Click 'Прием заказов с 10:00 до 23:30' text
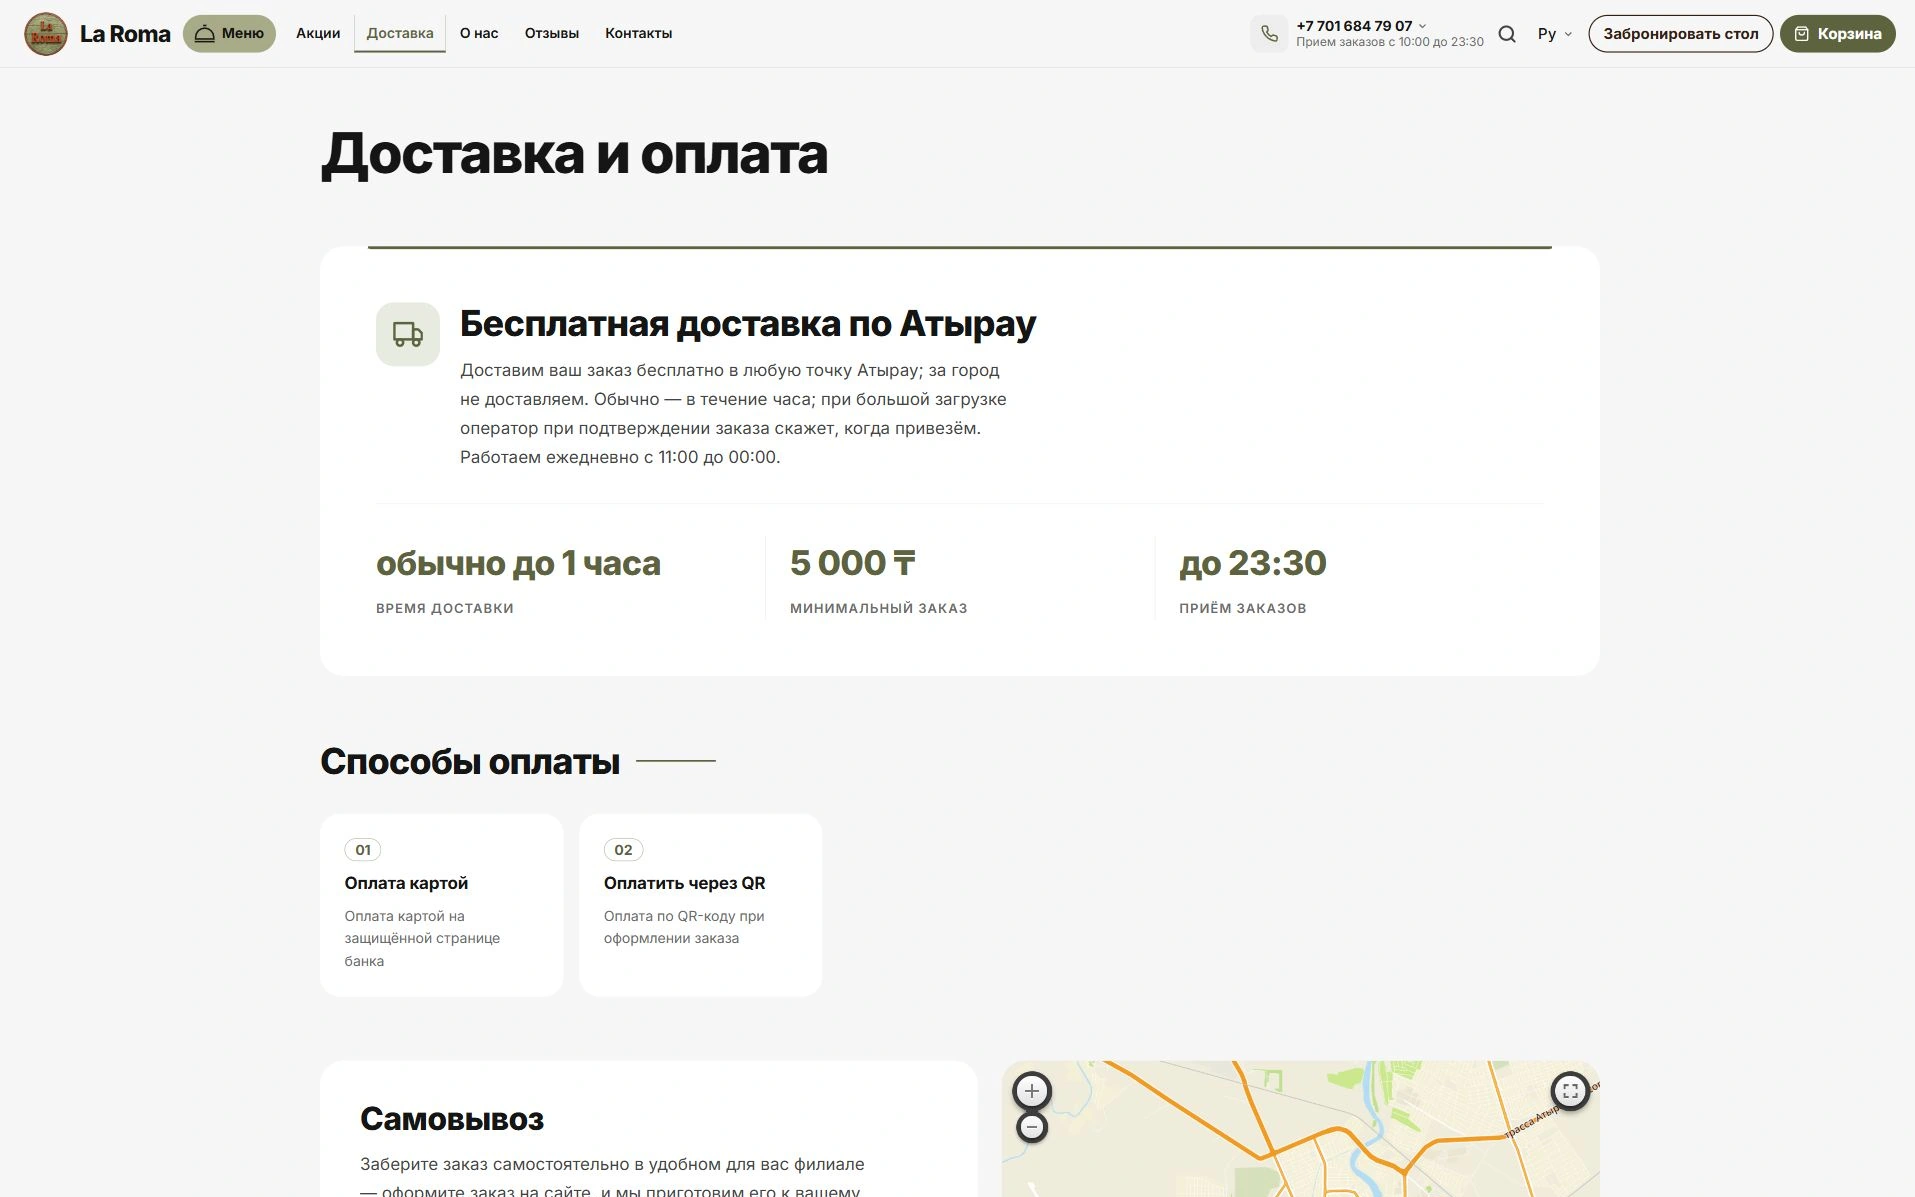Screen dimensions: 1915x1197 (x=1390, y=42)
